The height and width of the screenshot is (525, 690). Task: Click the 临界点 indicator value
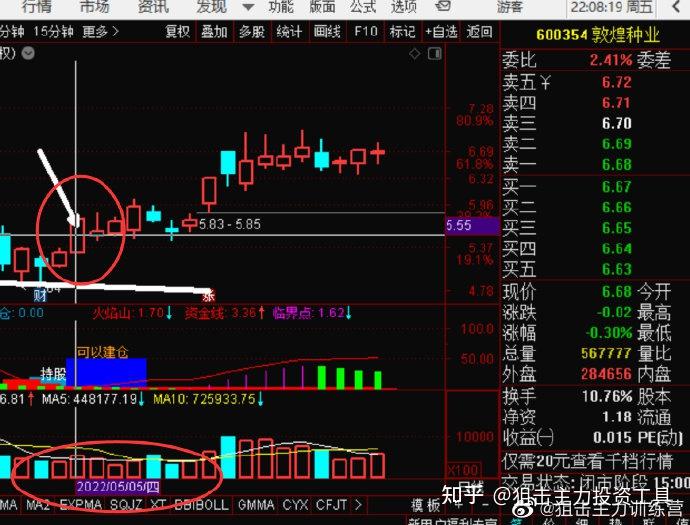[x=312, y=313]
